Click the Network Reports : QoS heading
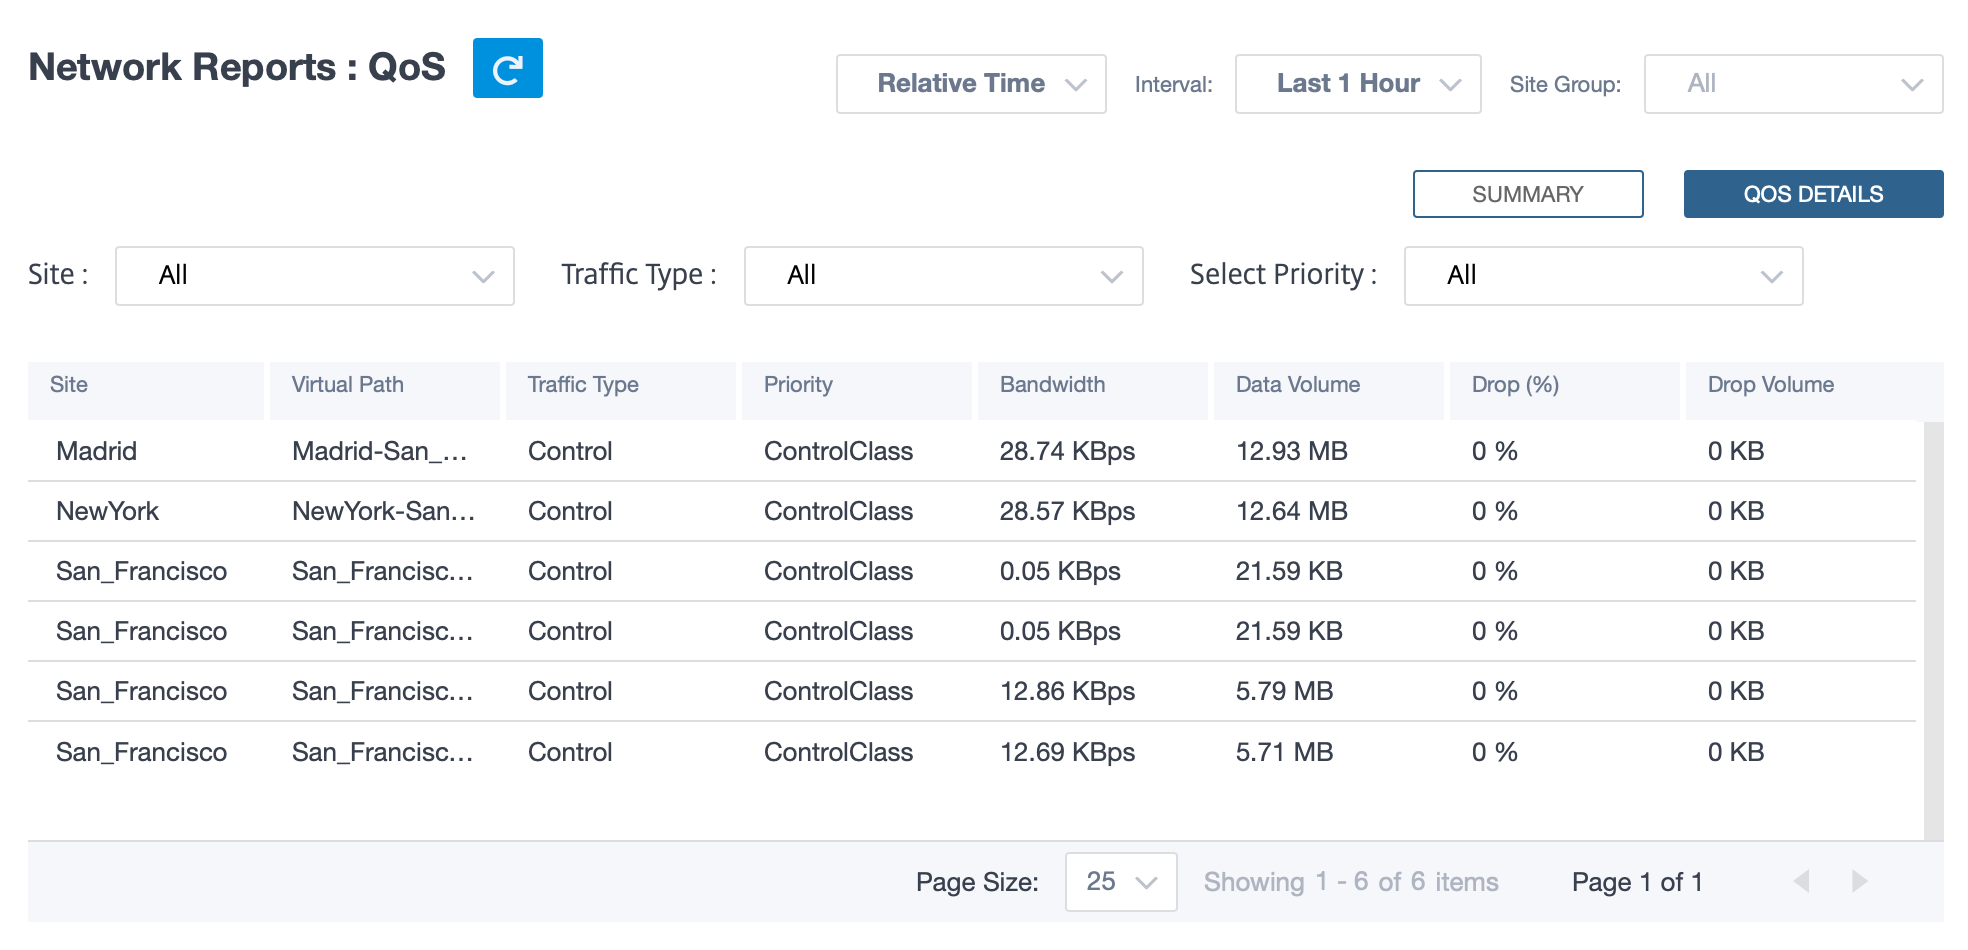Viewport: 1968px width, 950px height. [237, 67]
